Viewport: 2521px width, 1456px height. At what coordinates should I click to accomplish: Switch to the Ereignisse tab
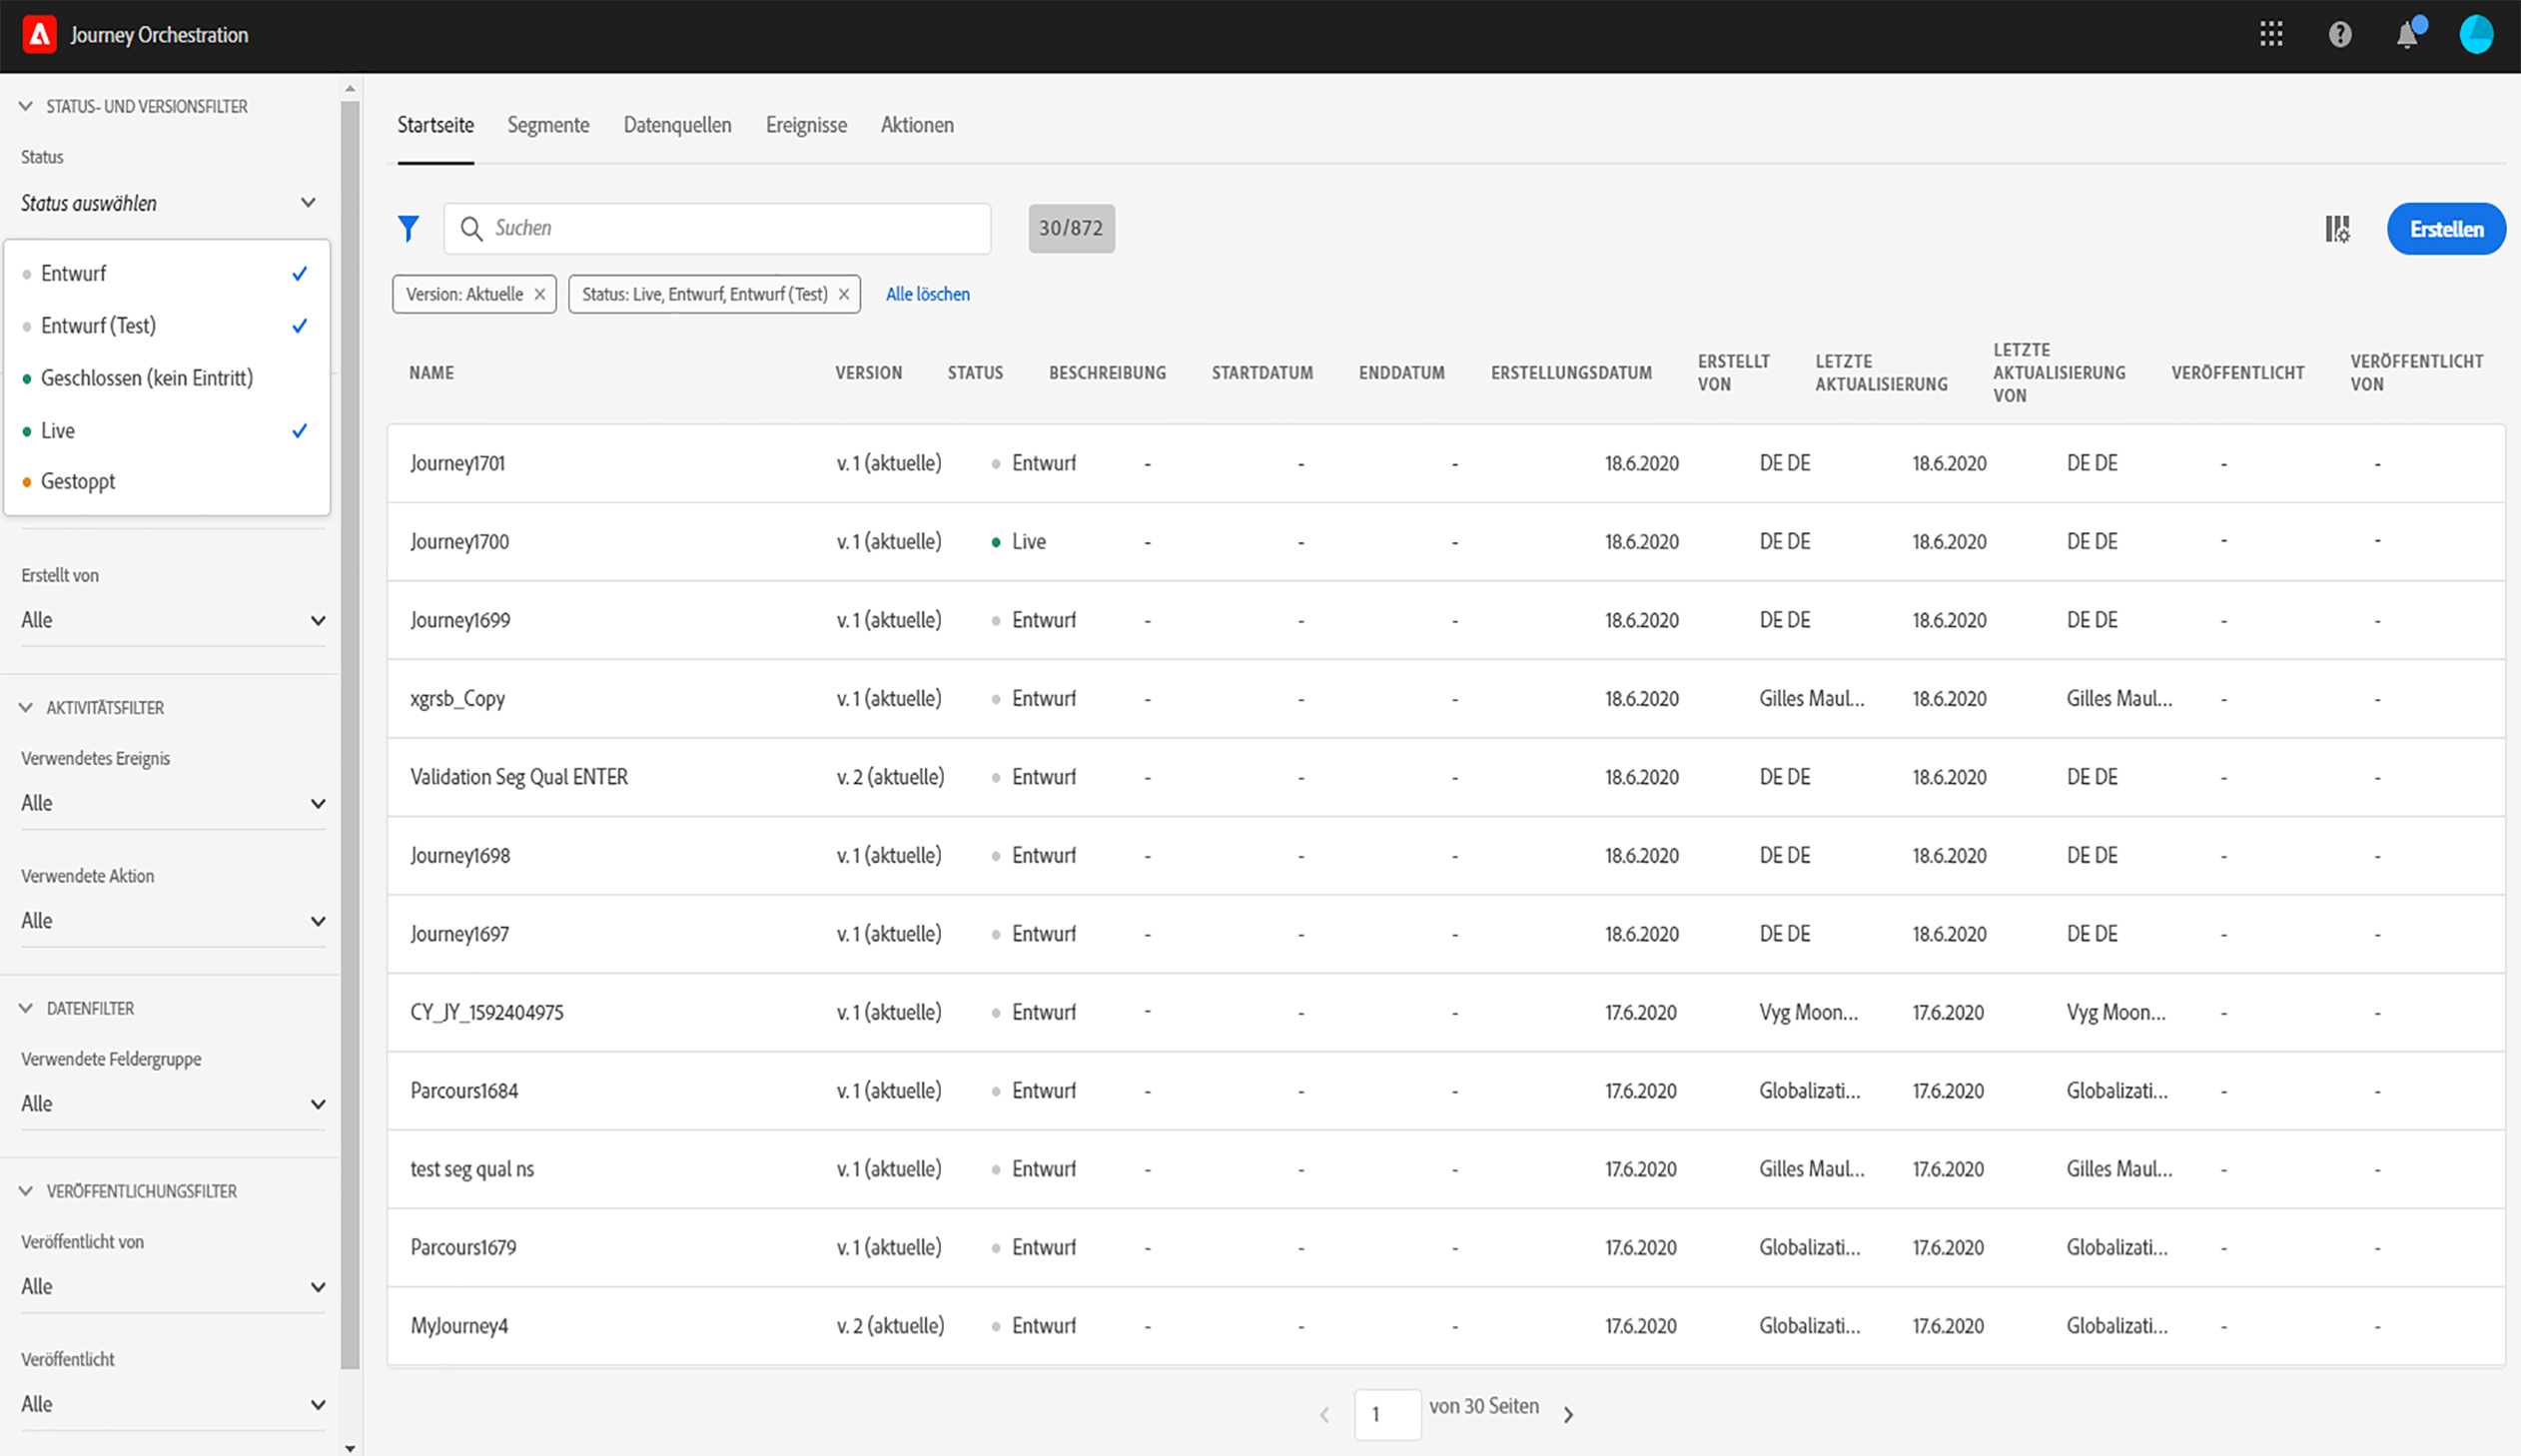click(x=806, y=125)
